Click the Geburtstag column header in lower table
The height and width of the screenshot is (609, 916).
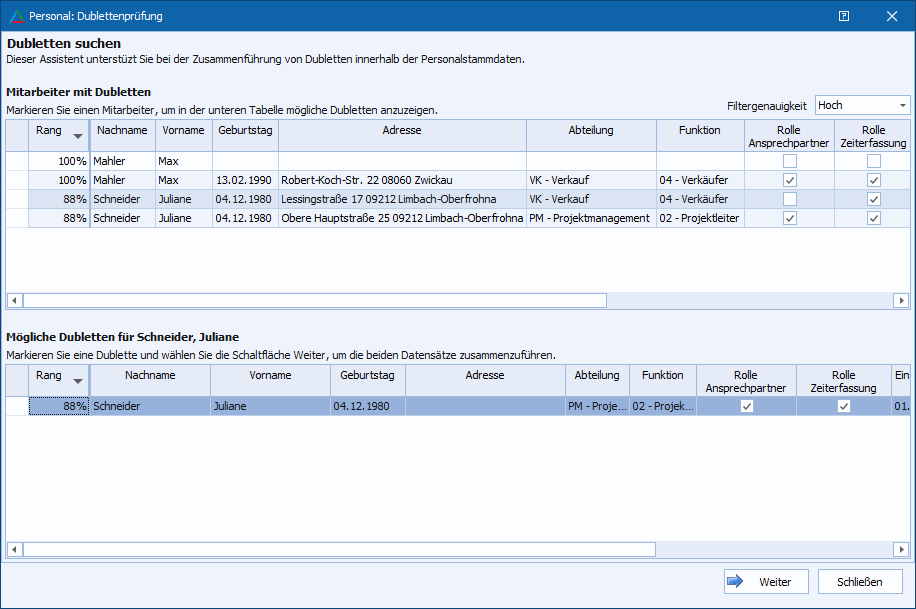(x=367, y=376)
